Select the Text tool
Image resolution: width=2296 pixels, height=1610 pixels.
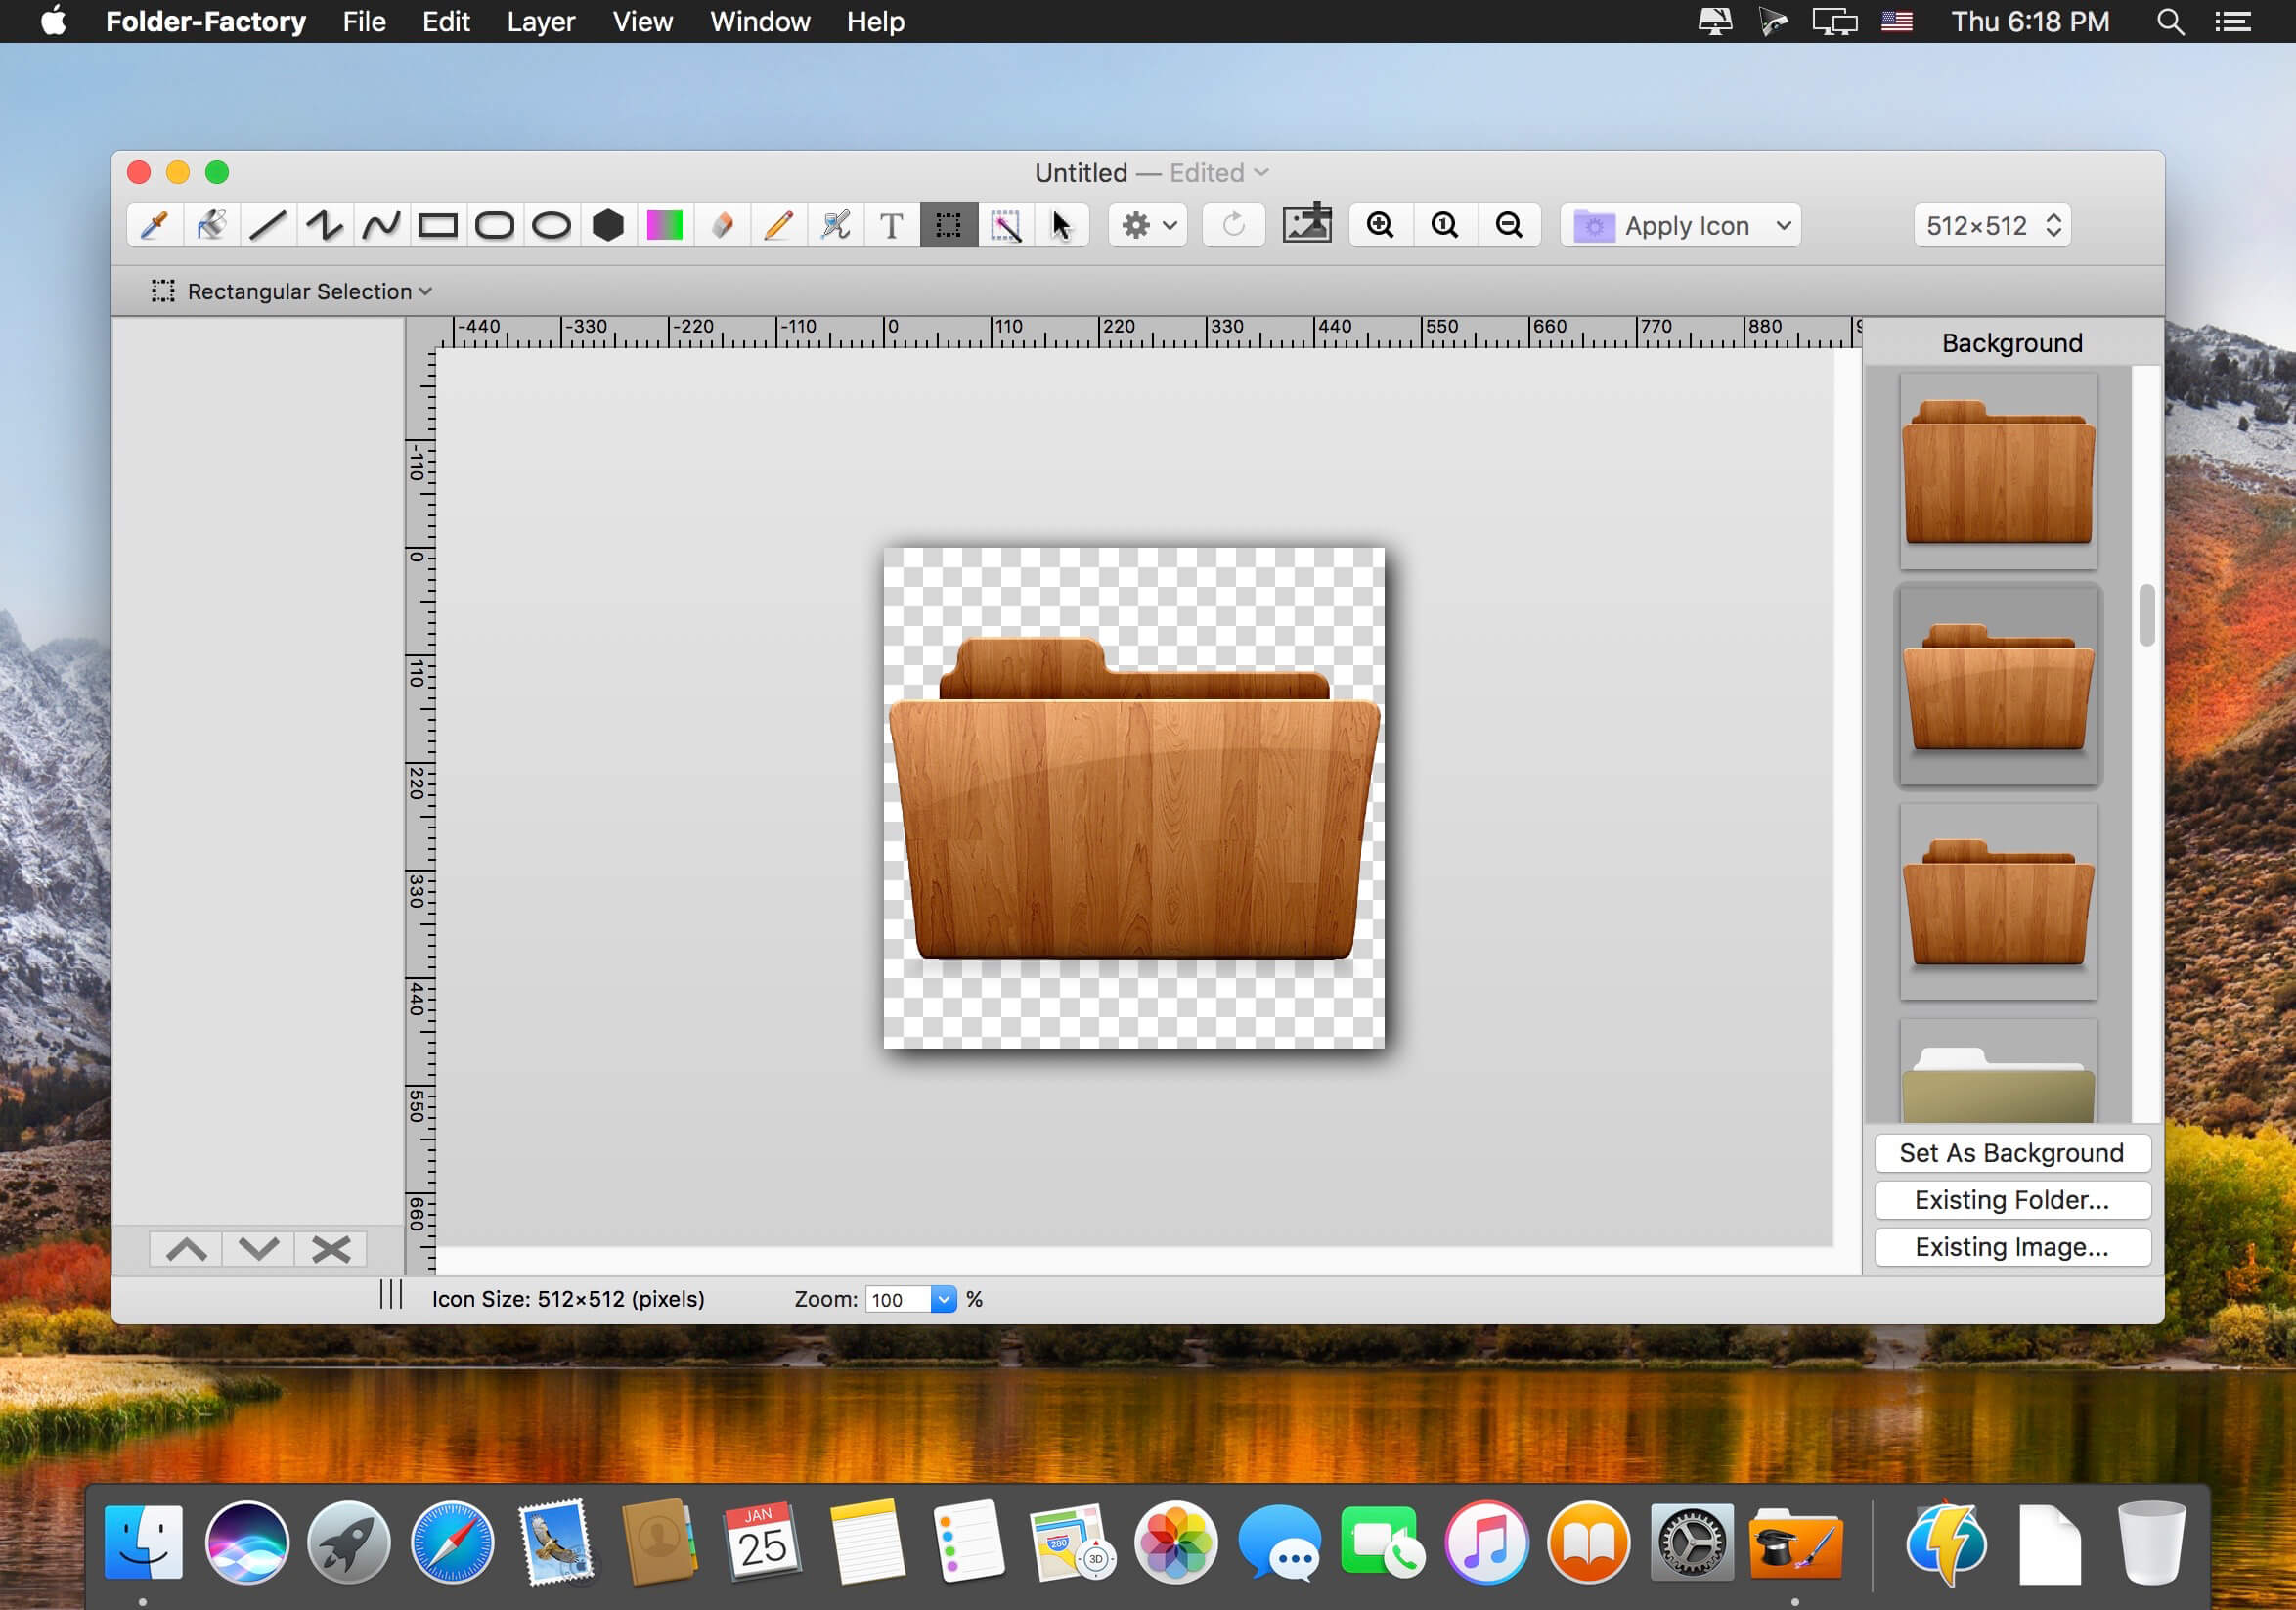point(891,225)
